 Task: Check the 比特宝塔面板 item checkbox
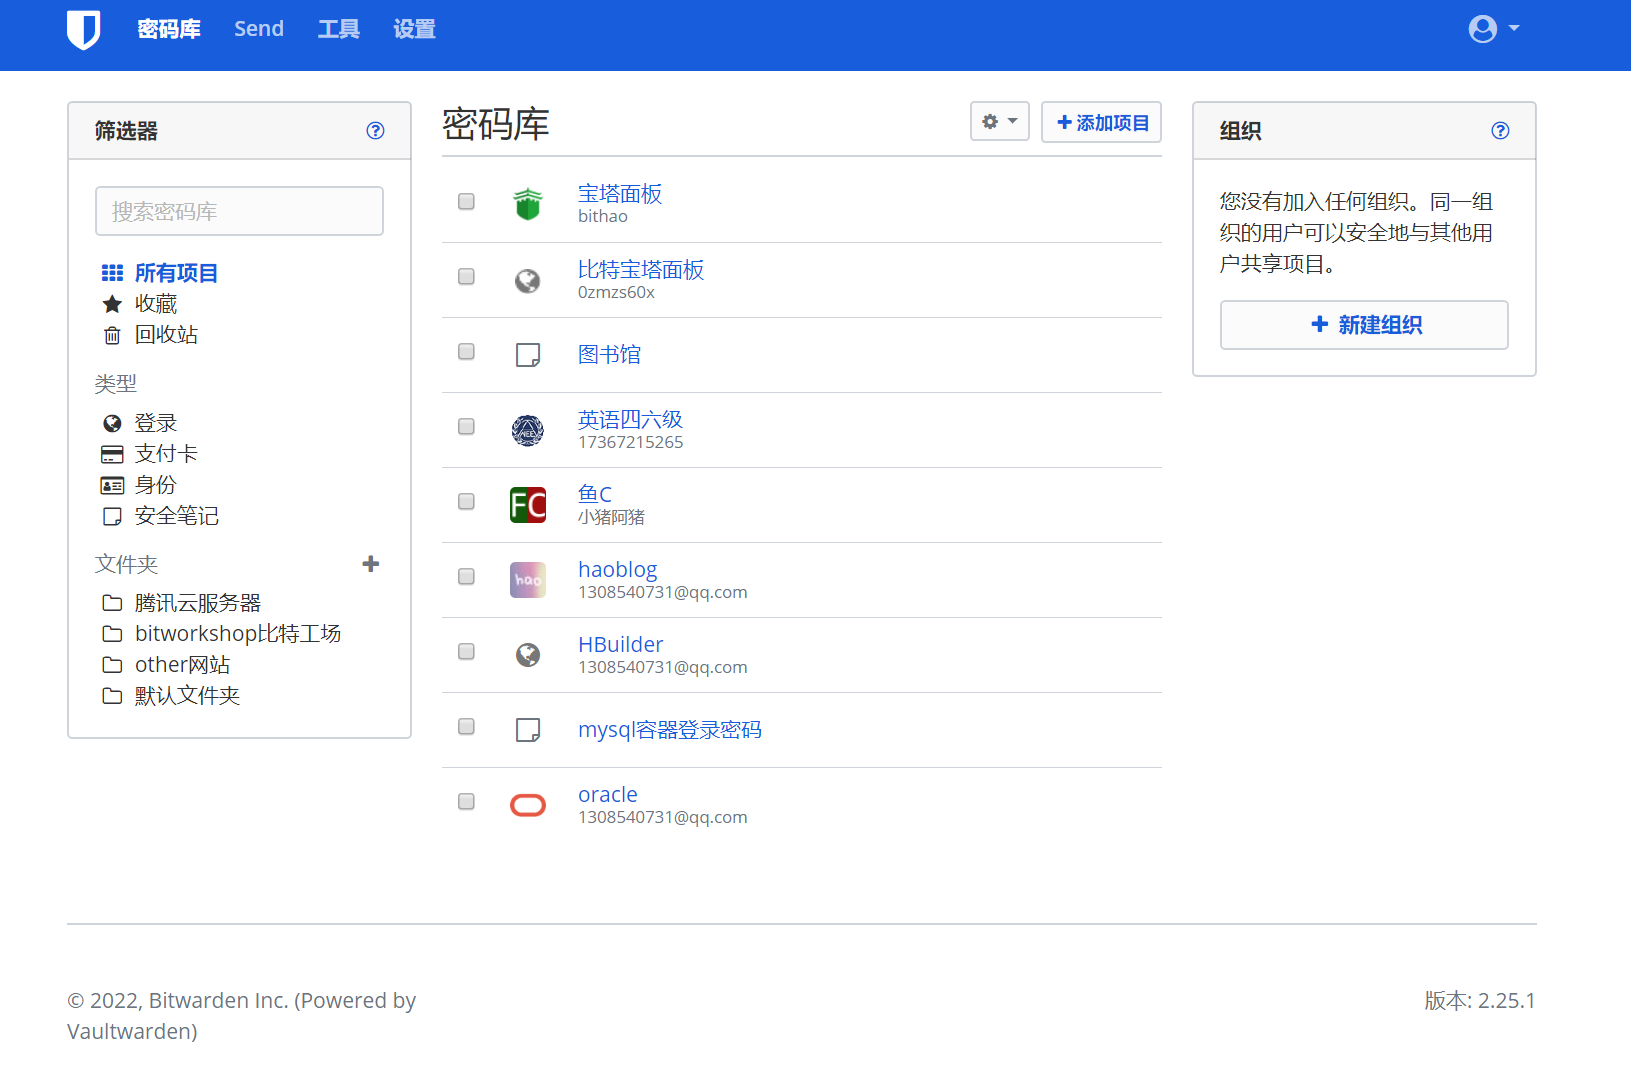point(466,276)
